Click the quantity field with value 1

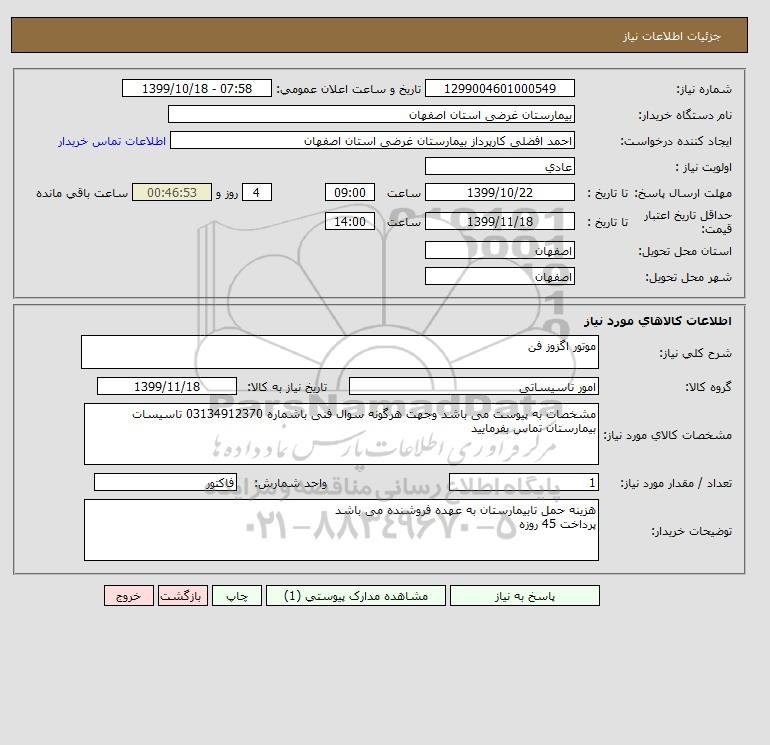click(x=524, y=482)
